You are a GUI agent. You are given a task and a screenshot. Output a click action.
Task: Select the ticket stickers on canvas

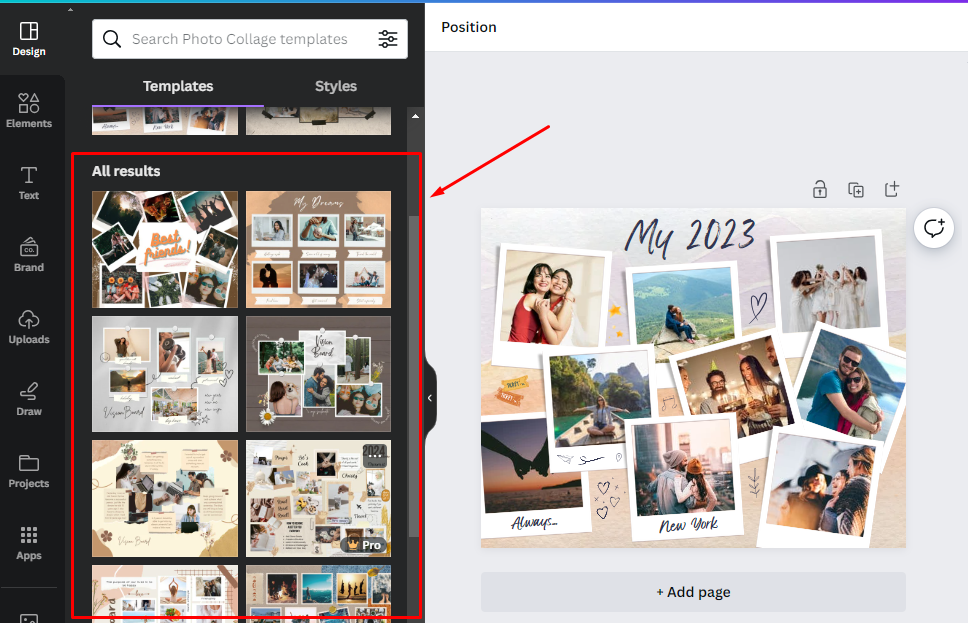(512, 390)
